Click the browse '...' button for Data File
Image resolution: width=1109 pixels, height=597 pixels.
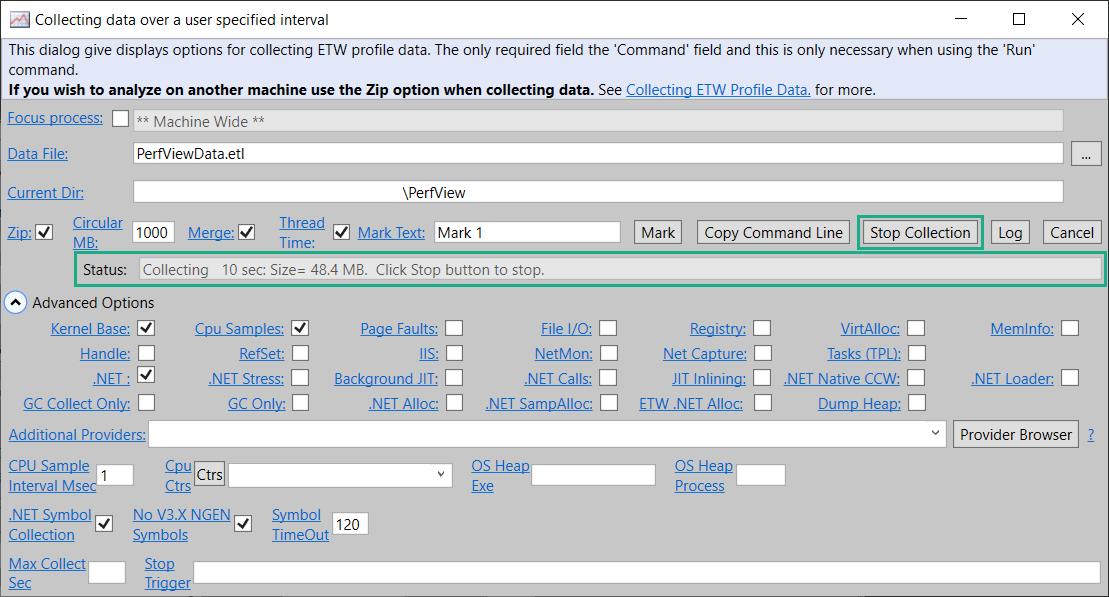click(x=1086, y=154)
